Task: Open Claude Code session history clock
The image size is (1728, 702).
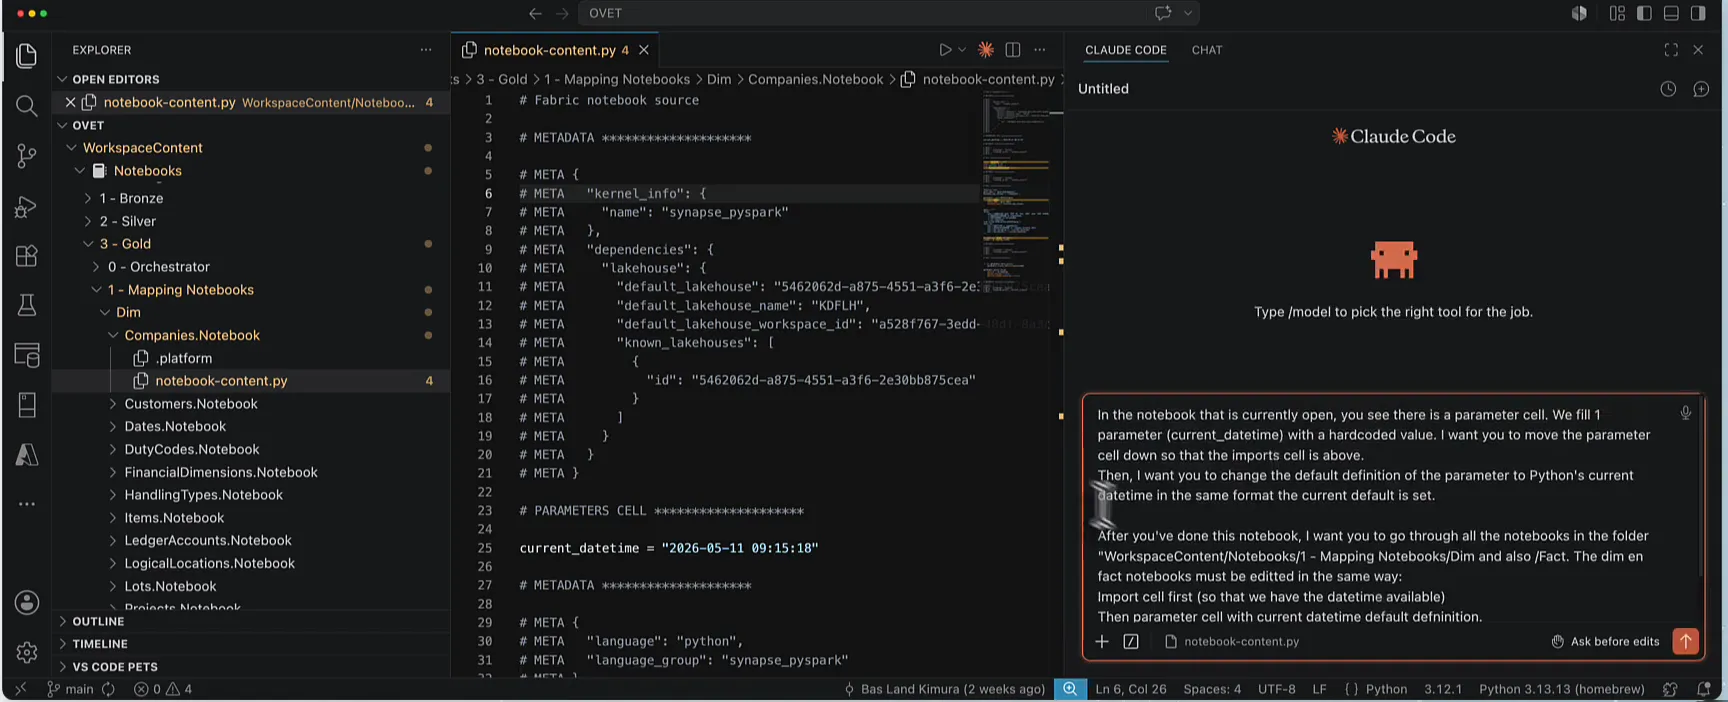Action: pyautogui.click(x=1668, y=89)
